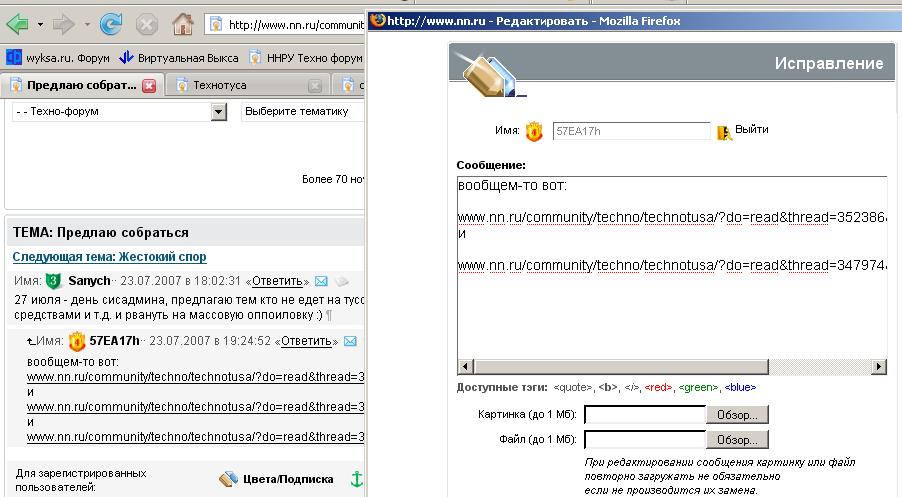Click Обзор button for Картинка upload
The image size is (902, 497).
pos(738,414)
